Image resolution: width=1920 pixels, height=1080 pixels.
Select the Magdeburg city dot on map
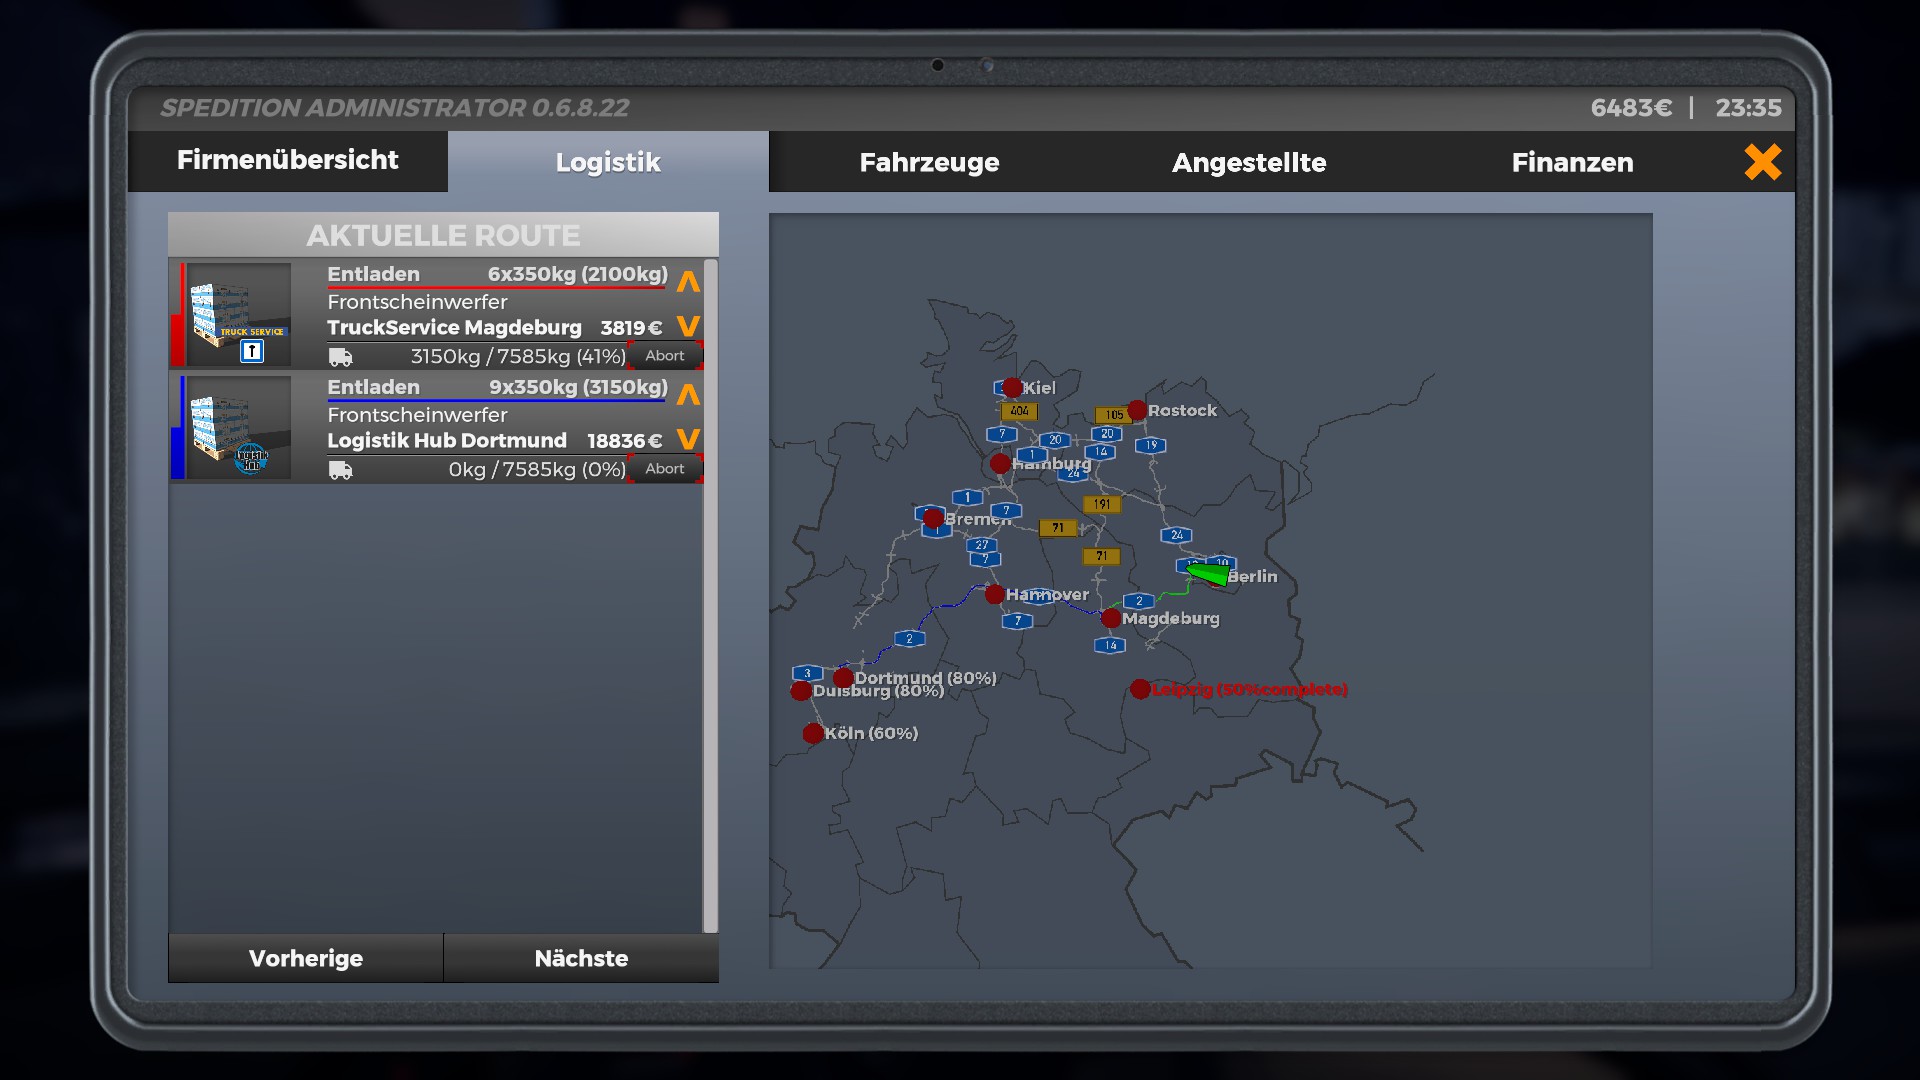click(1110, 618)
